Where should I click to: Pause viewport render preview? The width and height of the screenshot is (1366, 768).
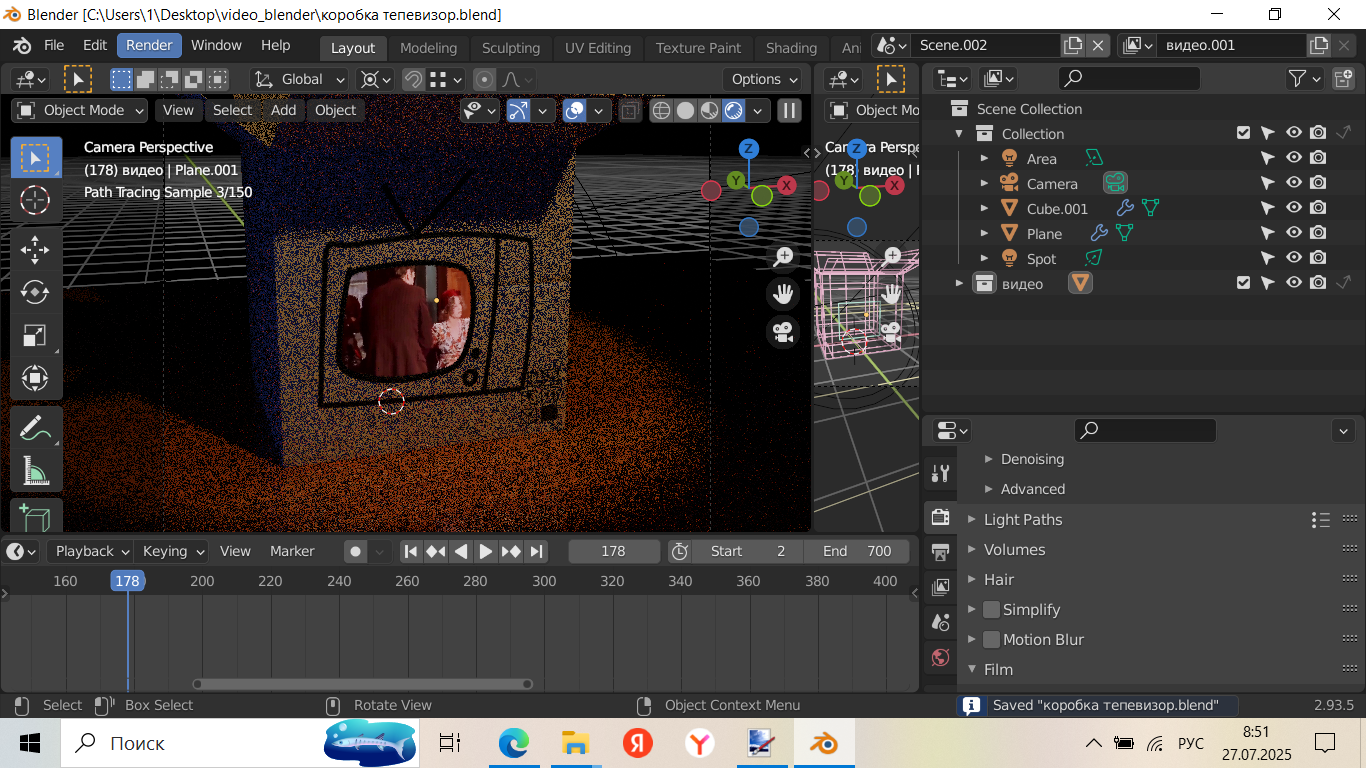tap(790, 111)
